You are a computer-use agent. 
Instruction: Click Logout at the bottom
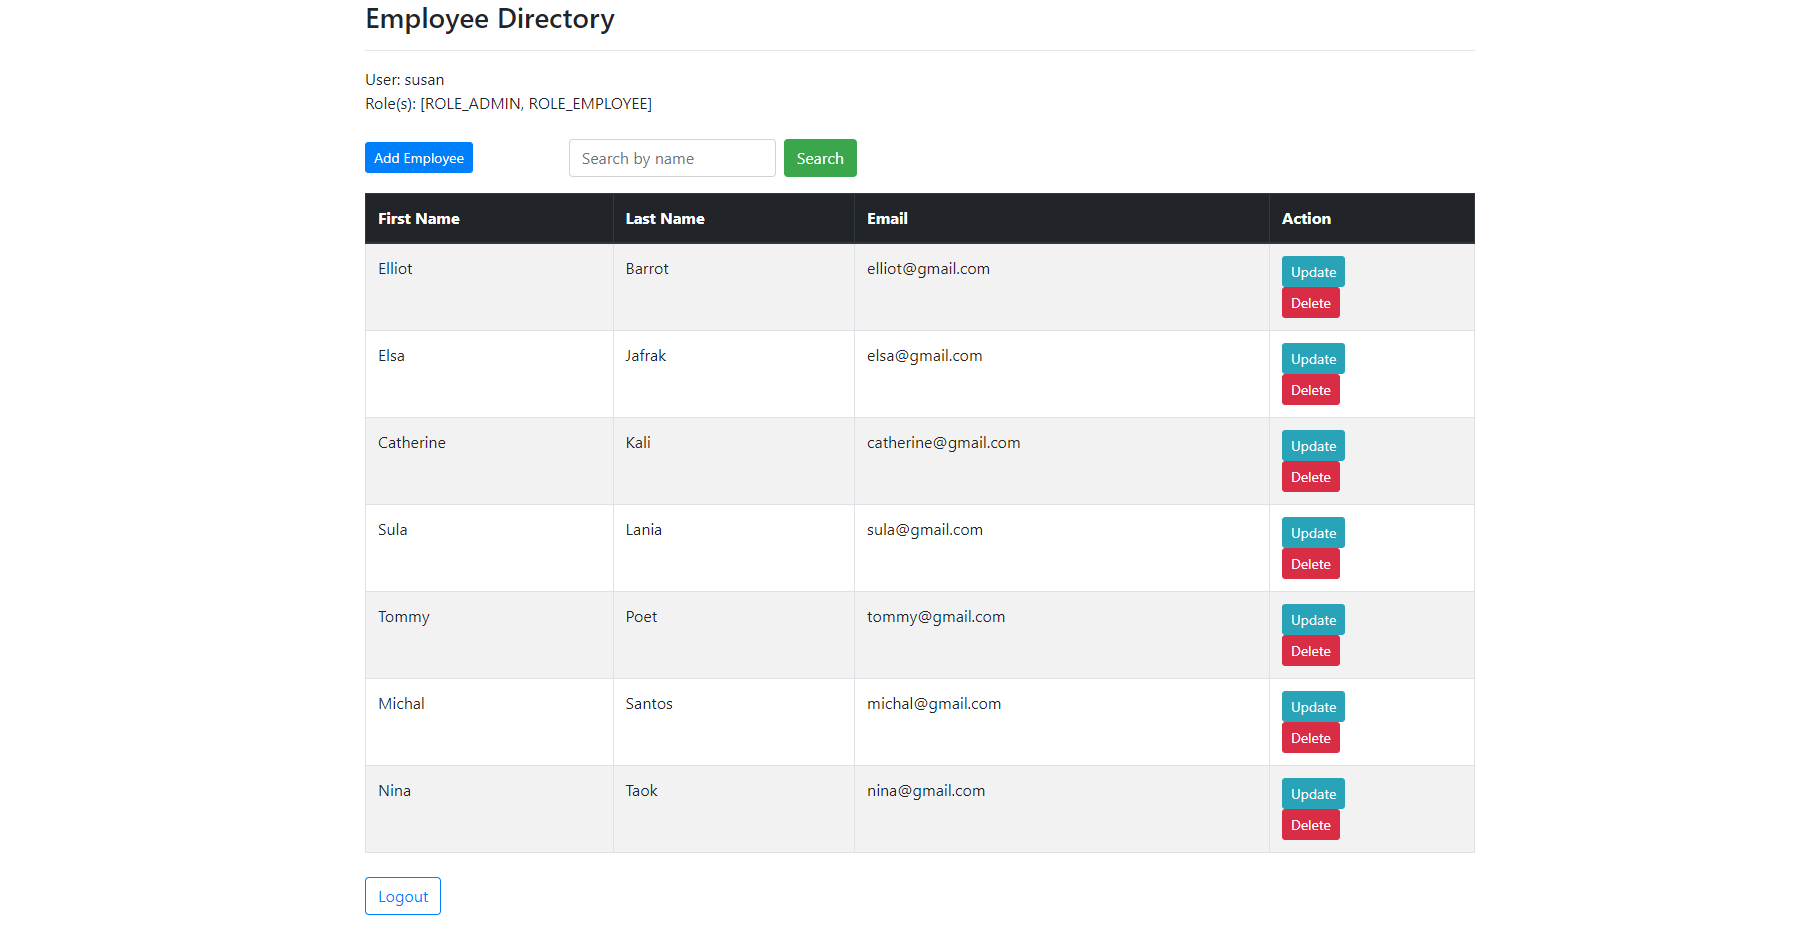(402, 896)
